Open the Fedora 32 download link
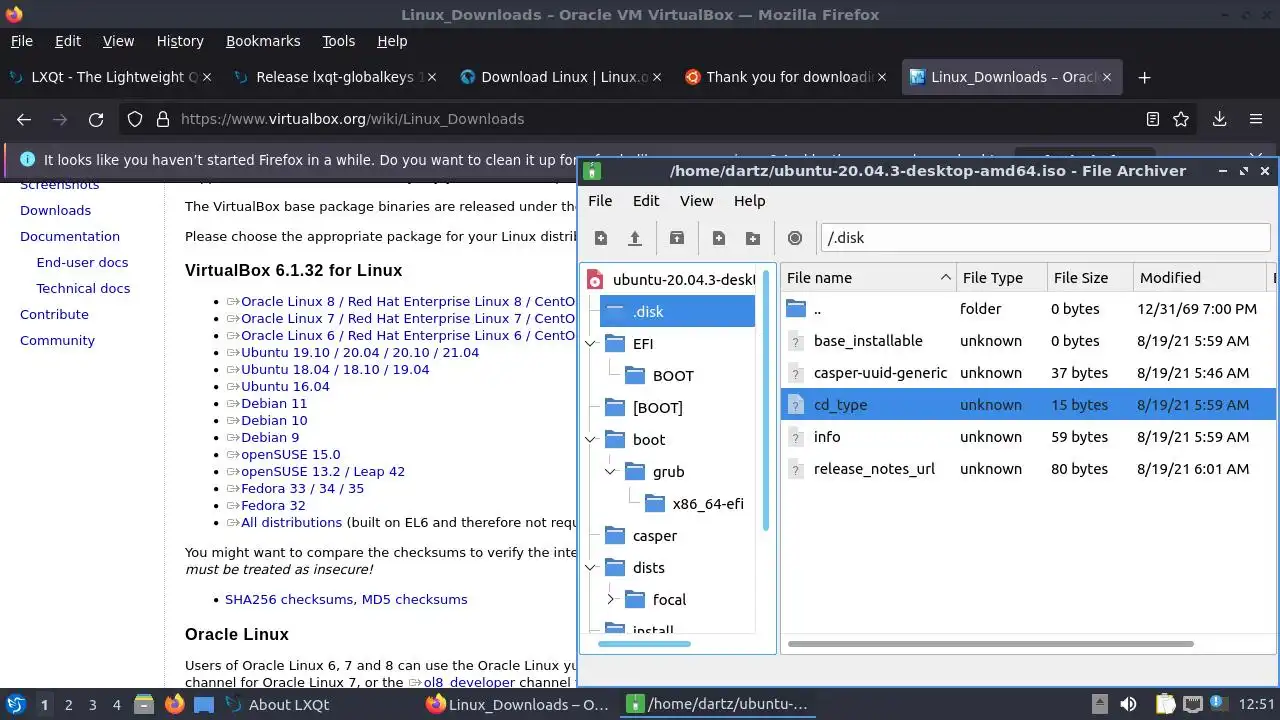Image resolution: width=1280 pixels, height=720 pixels. pos(273,505)
